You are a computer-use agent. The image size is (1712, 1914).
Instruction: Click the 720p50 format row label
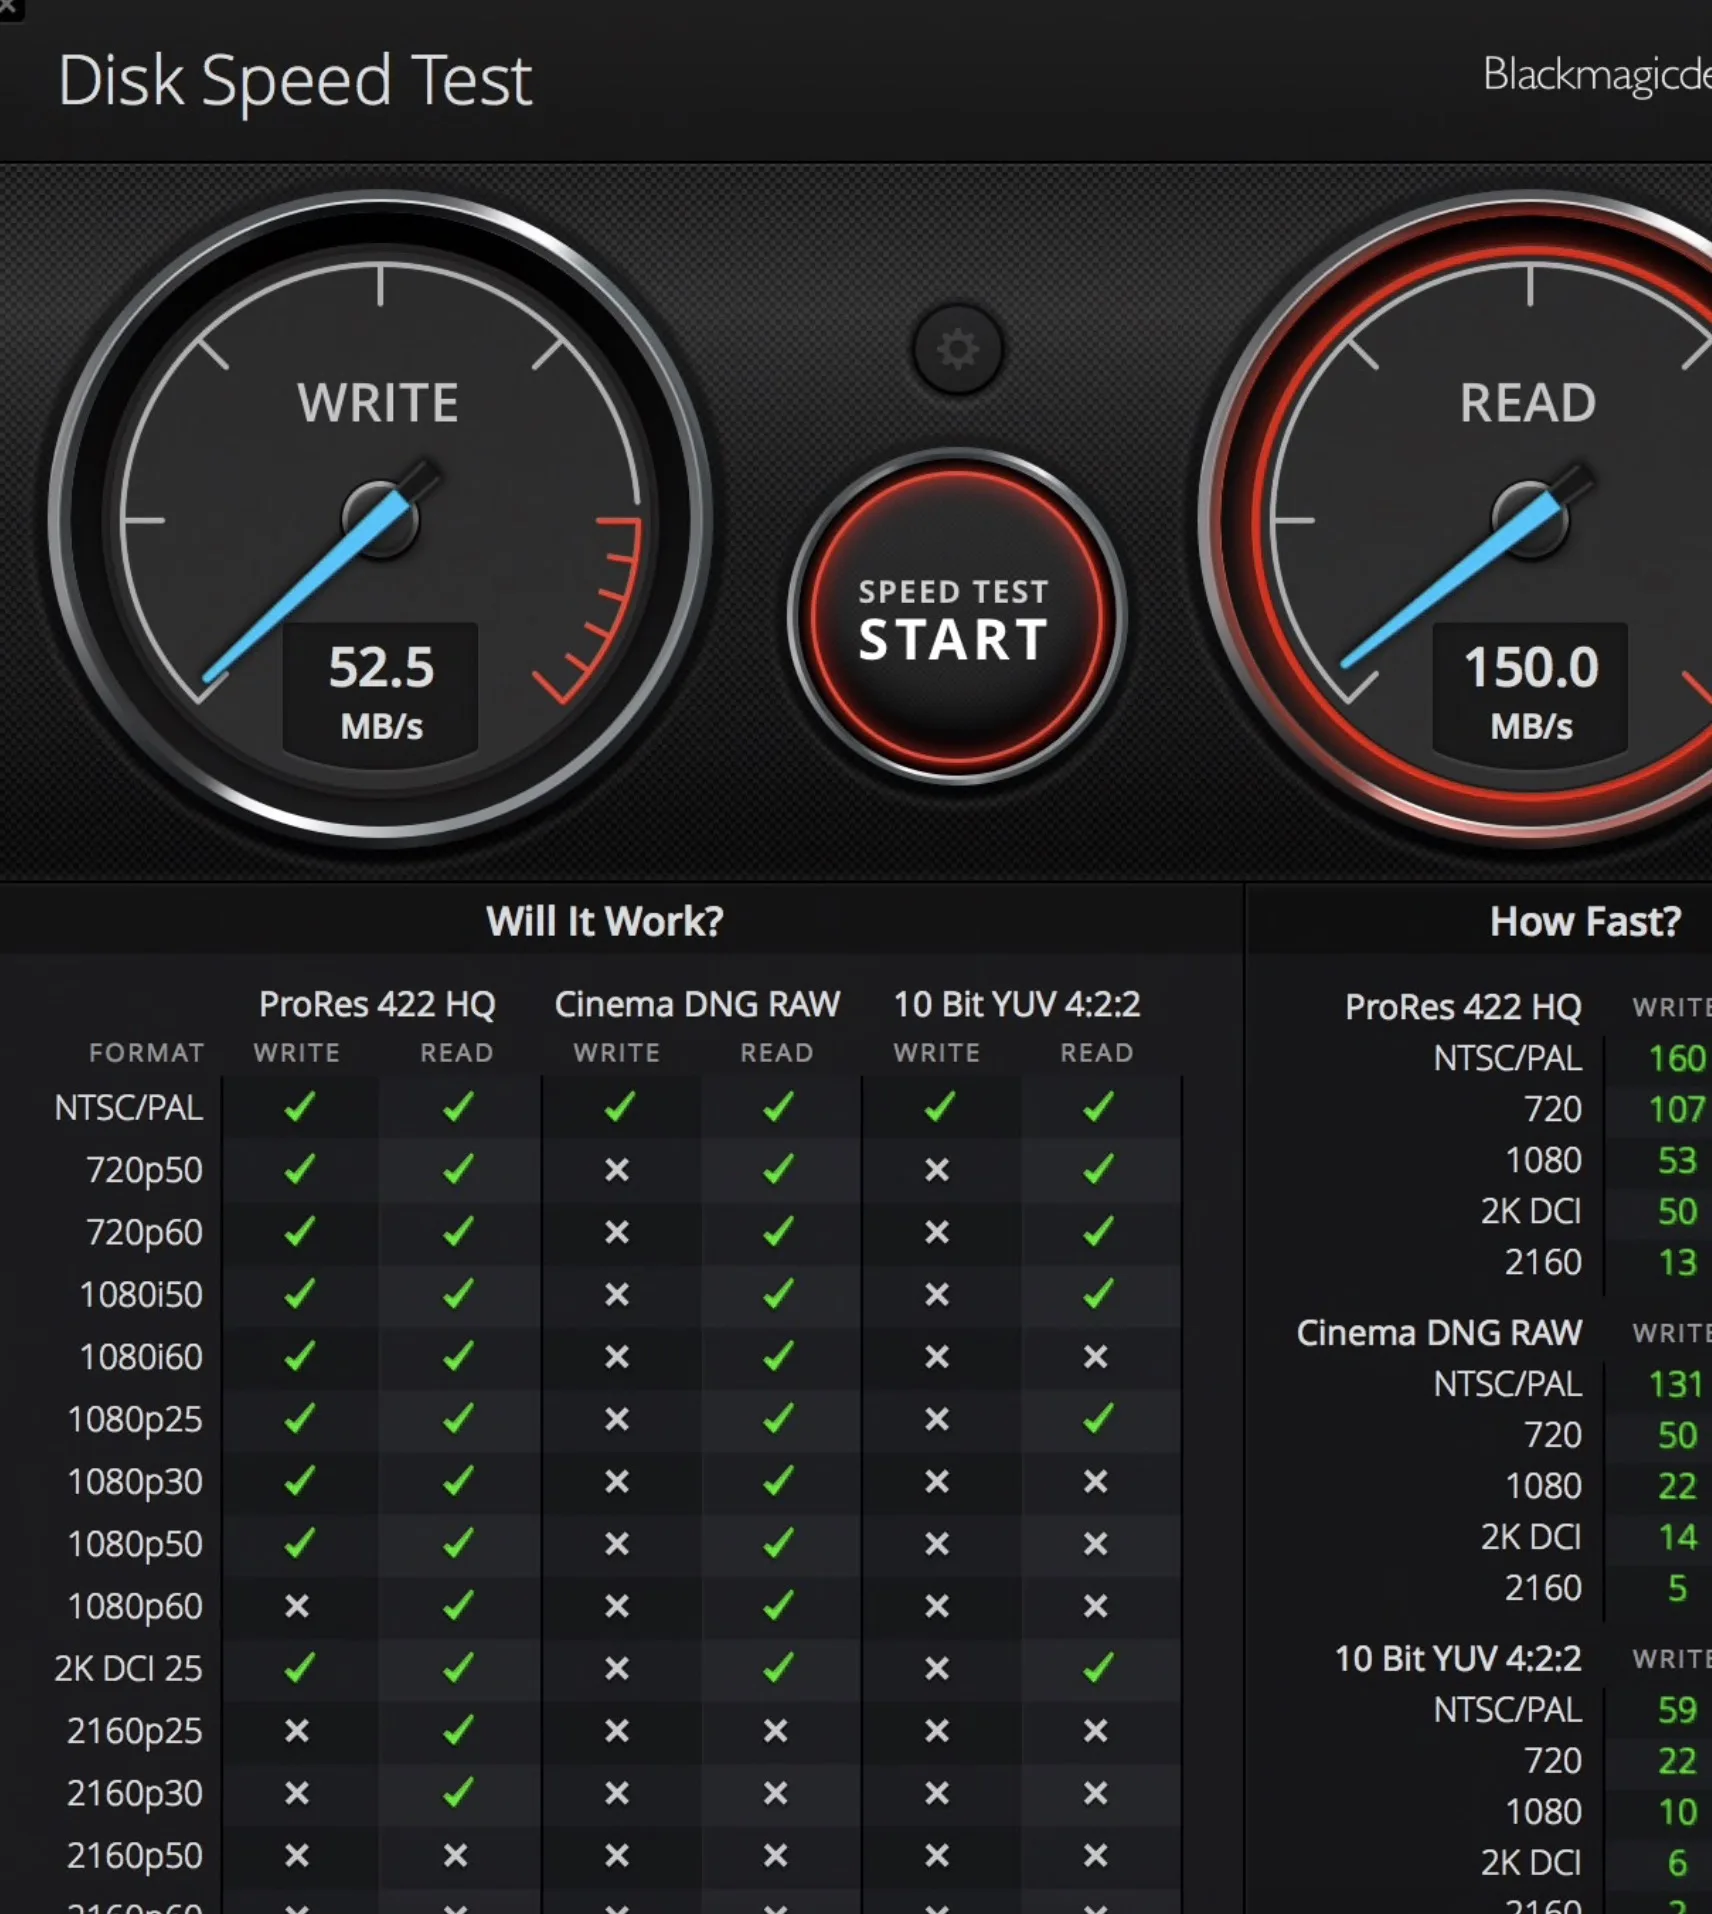pyautogui.click(x=144, y=1170)
